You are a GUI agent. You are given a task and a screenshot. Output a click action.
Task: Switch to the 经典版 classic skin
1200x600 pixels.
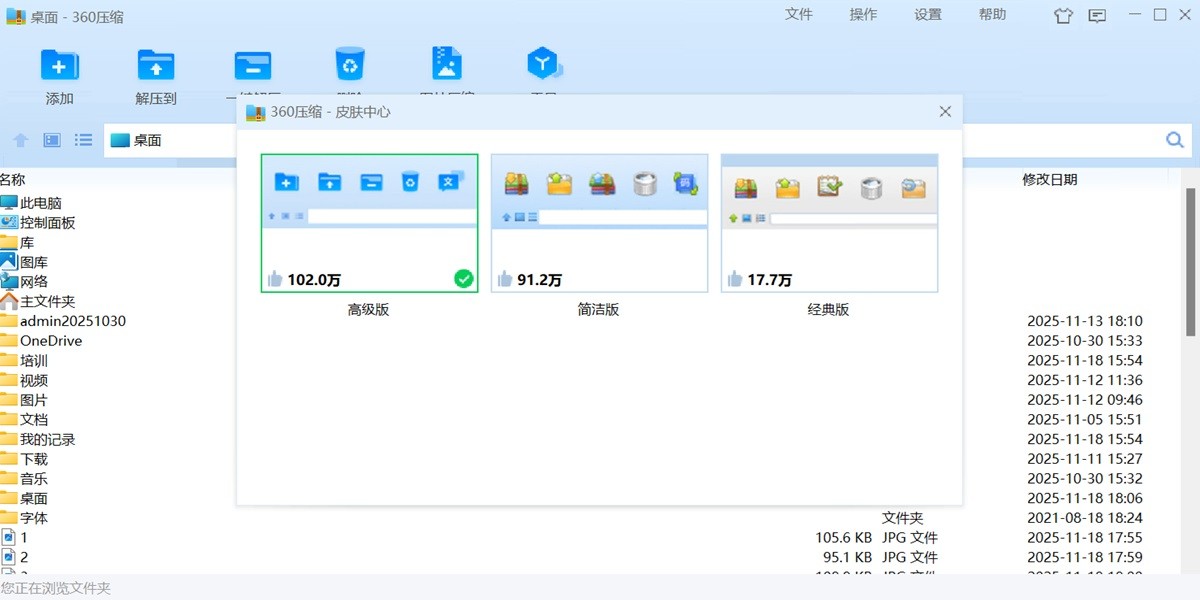828,222
